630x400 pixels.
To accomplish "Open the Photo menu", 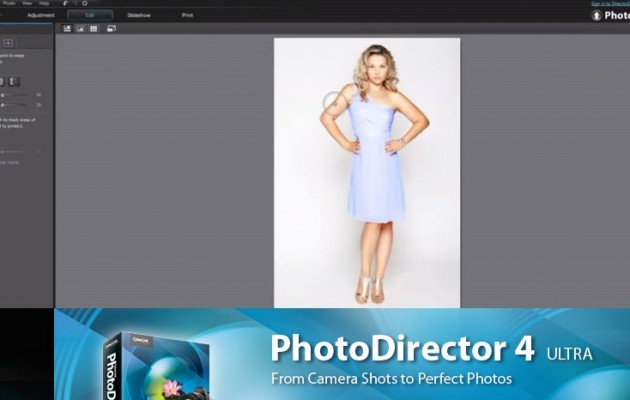I will pos(9,3).
